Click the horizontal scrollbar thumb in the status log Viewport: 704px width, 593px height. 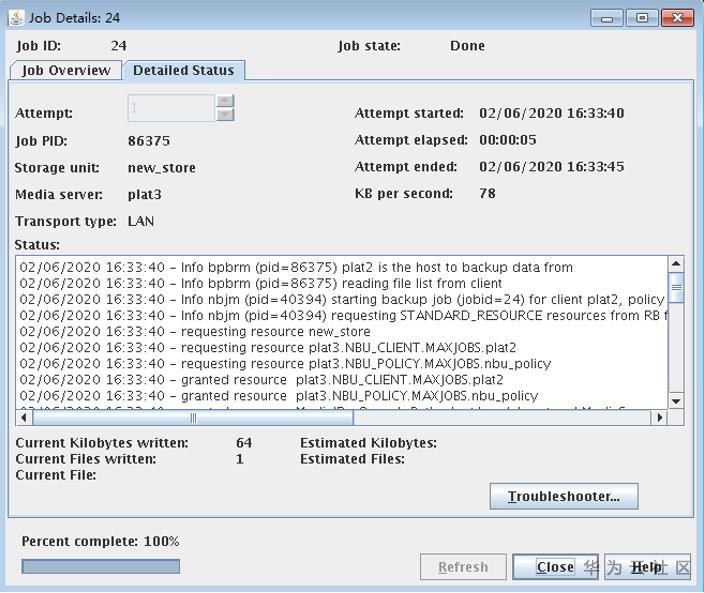coord(193,418)
